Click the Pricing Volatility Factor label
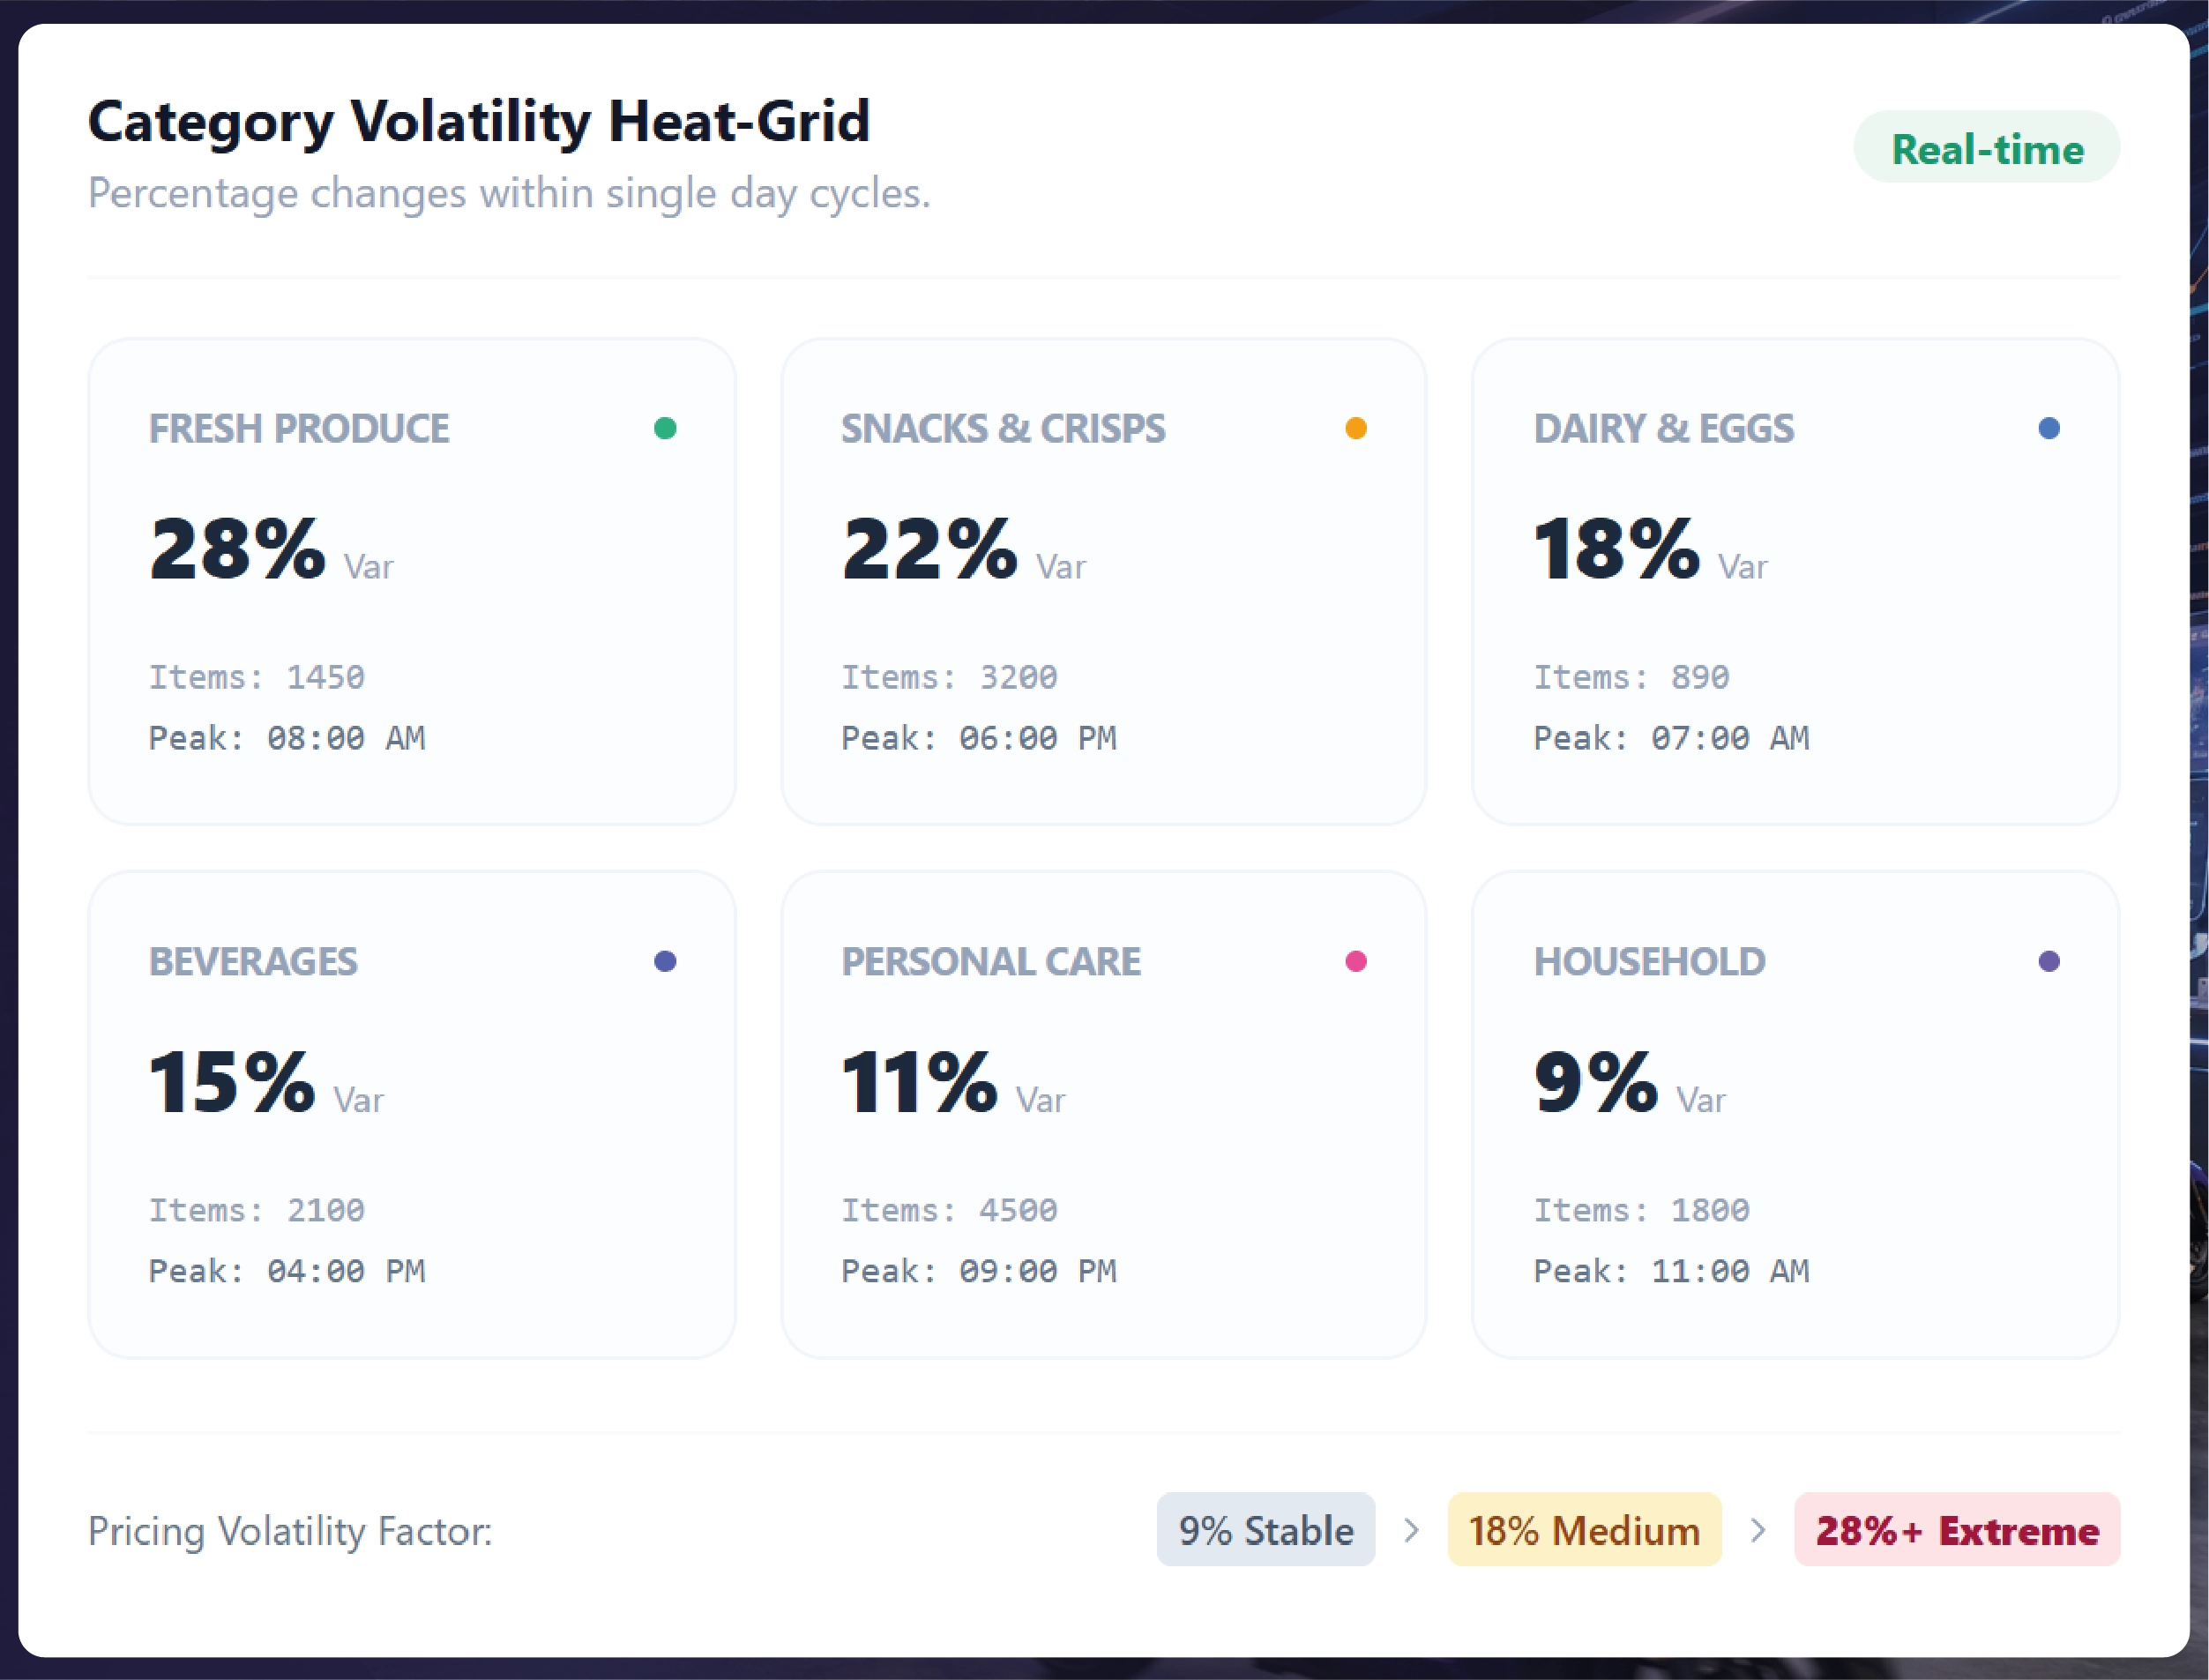The width and height of the screenshot is (2209, 1680). [x=290, y=1531]
